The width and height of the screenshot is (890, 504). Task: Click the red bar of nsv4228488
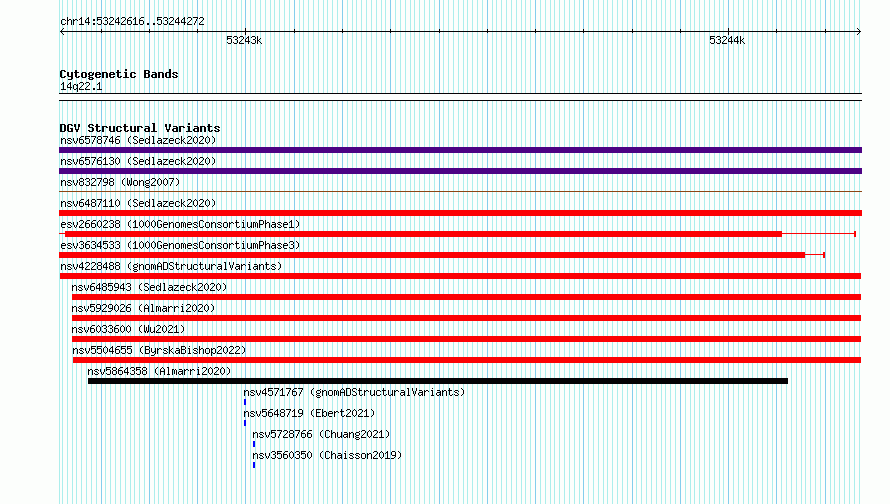(460, 276)
